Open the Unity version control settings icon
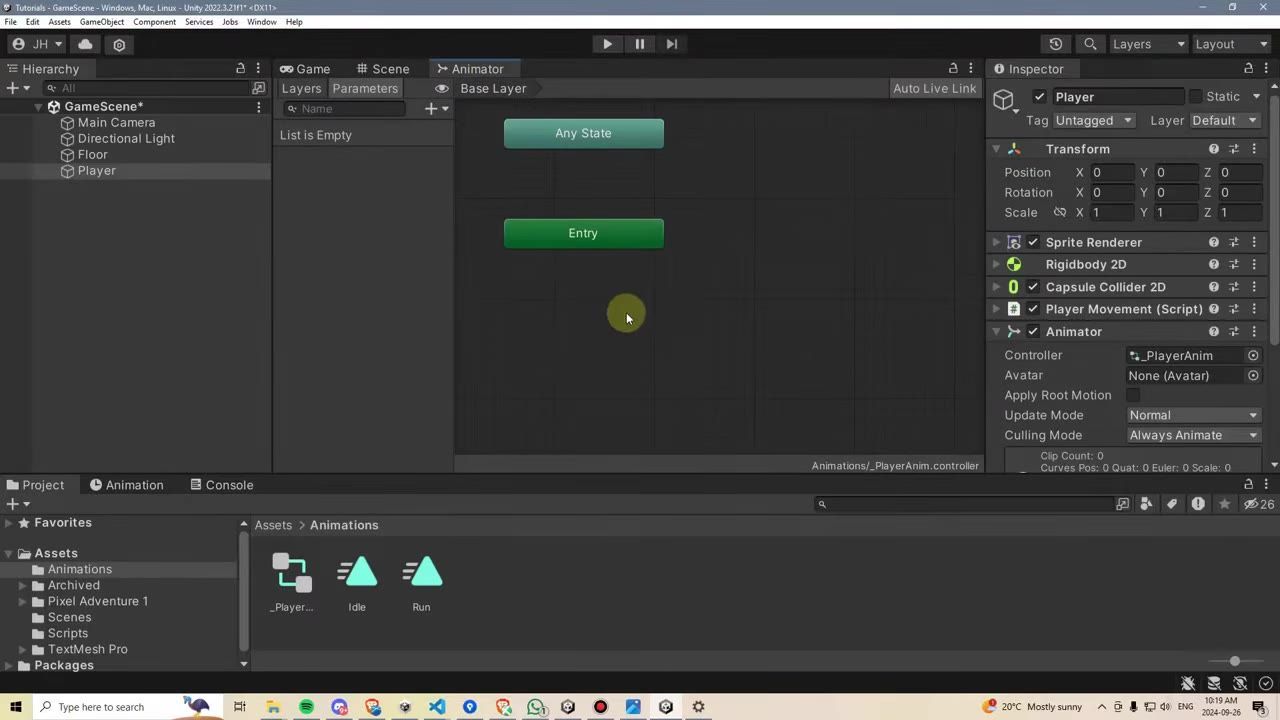Viewport: 1280px width, 720px height. [x=119, y=44]
